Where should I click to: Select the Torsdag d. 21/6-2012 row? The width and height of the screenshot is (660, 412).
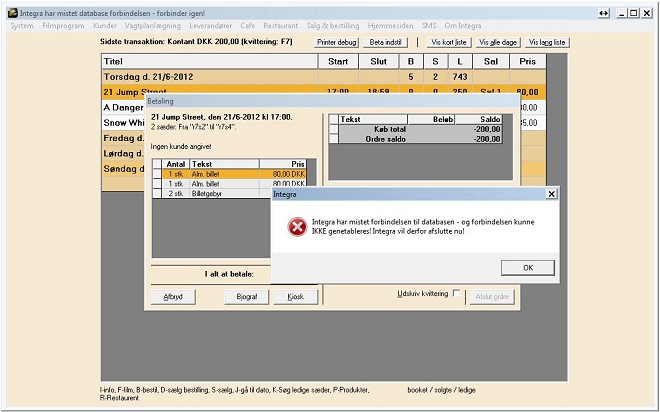[x=324, y=77]
